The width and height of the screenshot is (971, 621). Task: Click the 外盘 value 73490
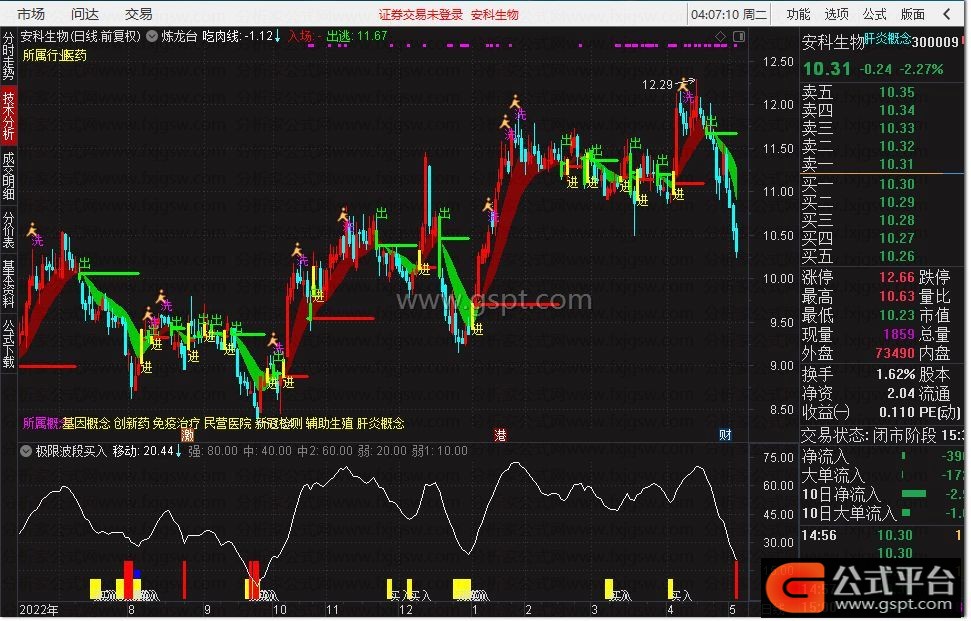point(895,354)
